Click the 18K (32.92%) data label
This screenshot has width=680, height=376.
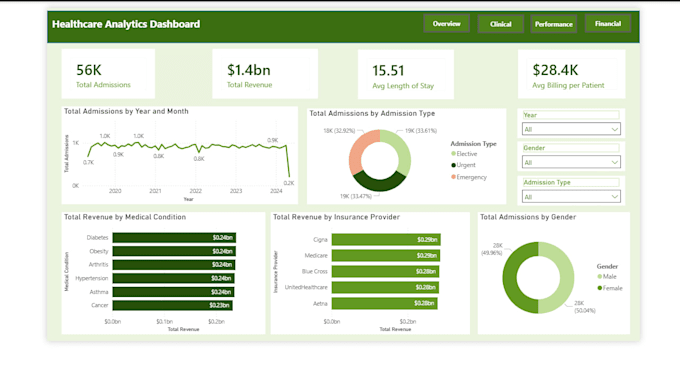click(x=339, y=131)
